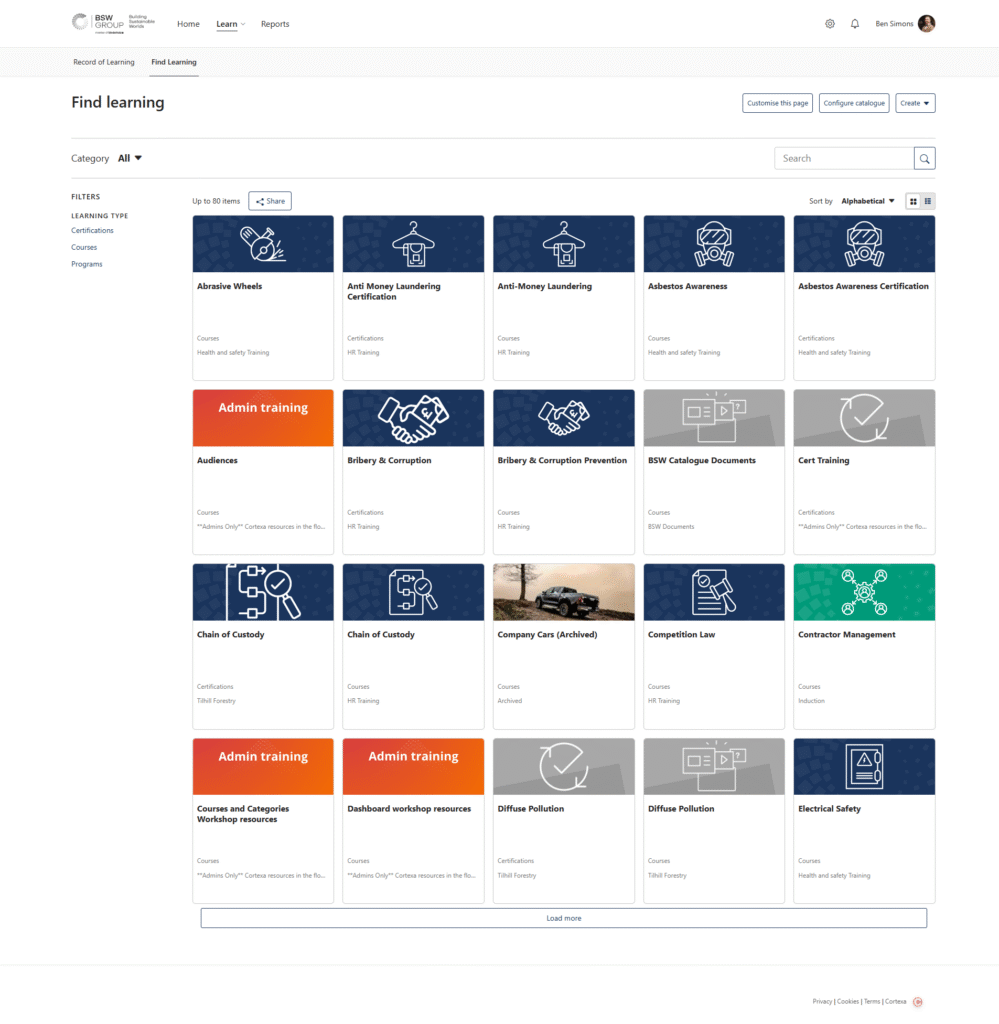Switch to grid view layout
Viewport: 999px width, 1024px height.
click(913, 200)
